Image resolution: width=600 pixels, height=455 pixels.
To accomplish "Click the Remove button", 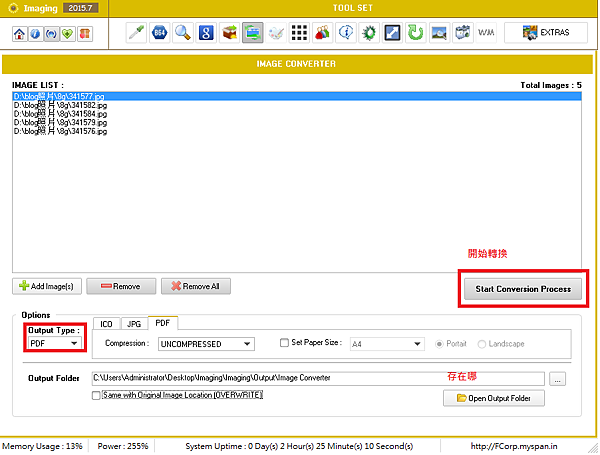I will tap(121, 287).
